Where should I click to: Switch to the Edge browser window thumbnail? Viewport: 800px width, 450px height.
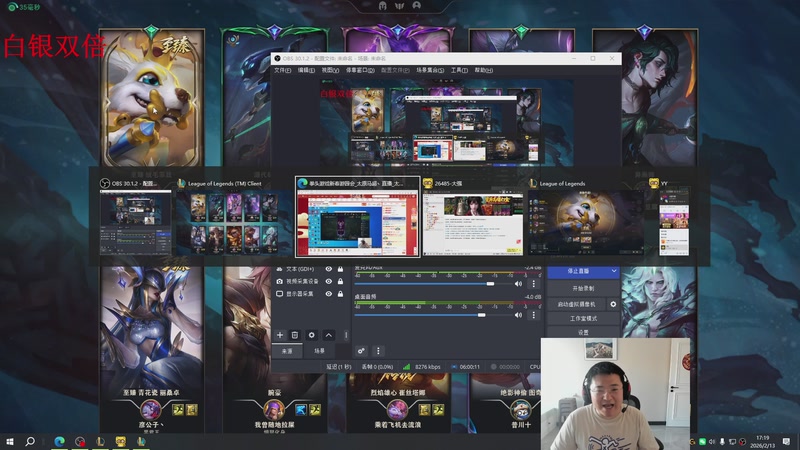(x=358, y=217)
